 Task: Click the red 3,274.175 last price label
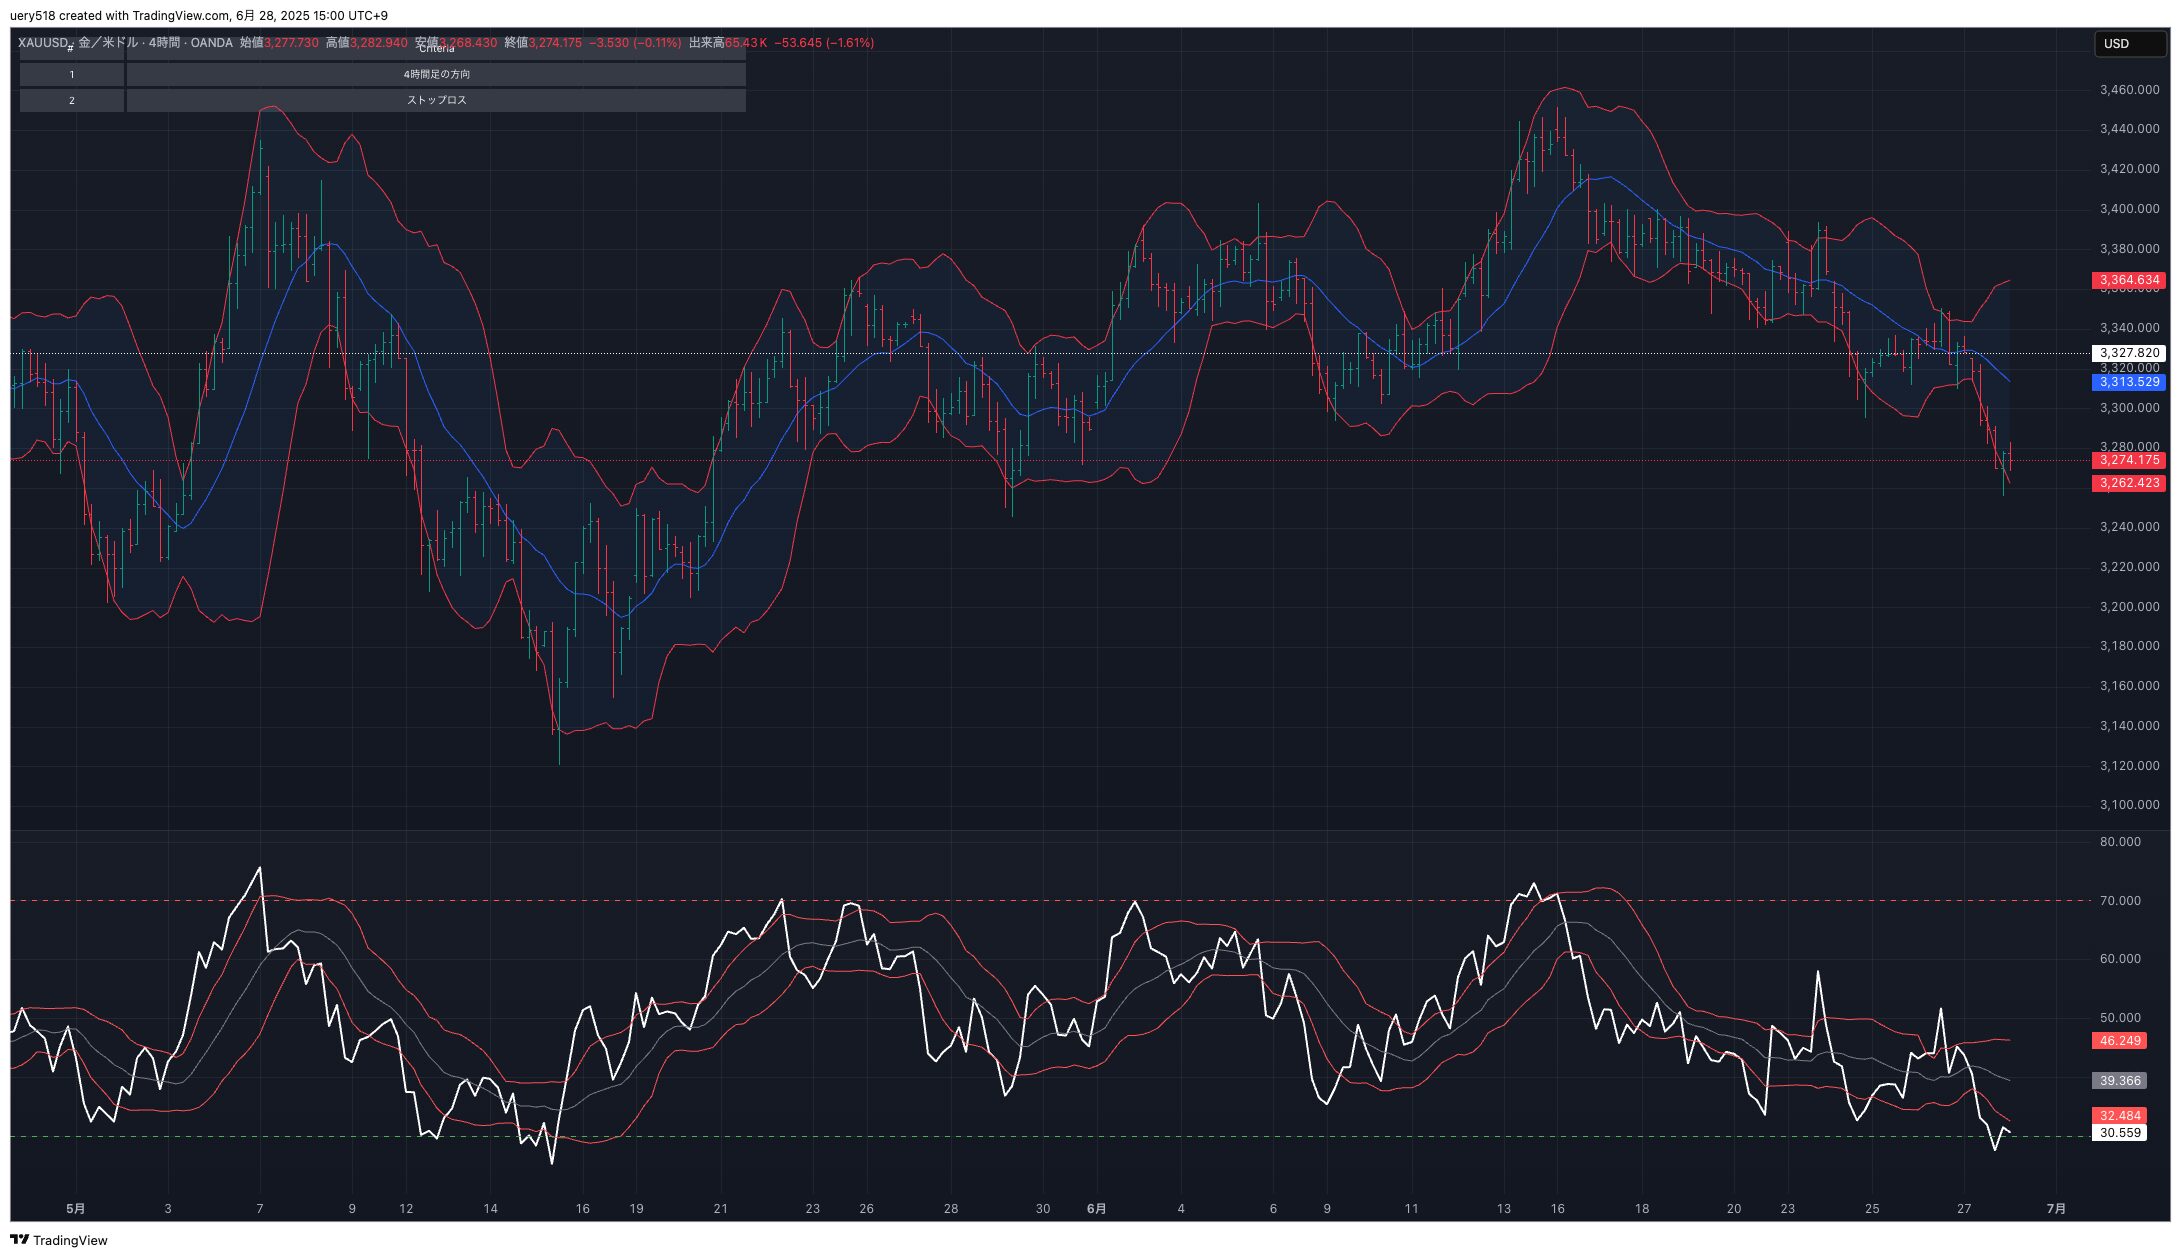2128,461
